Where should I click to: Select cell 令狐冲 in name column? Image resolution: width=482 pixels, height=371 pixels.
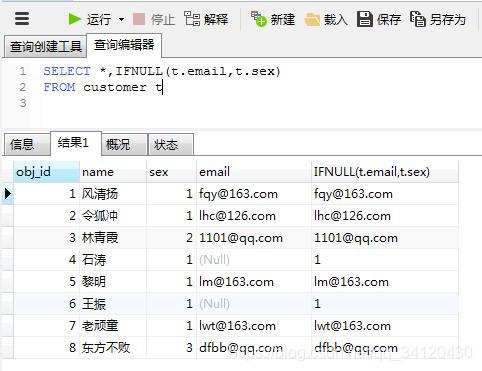click(x=113, y=216)
